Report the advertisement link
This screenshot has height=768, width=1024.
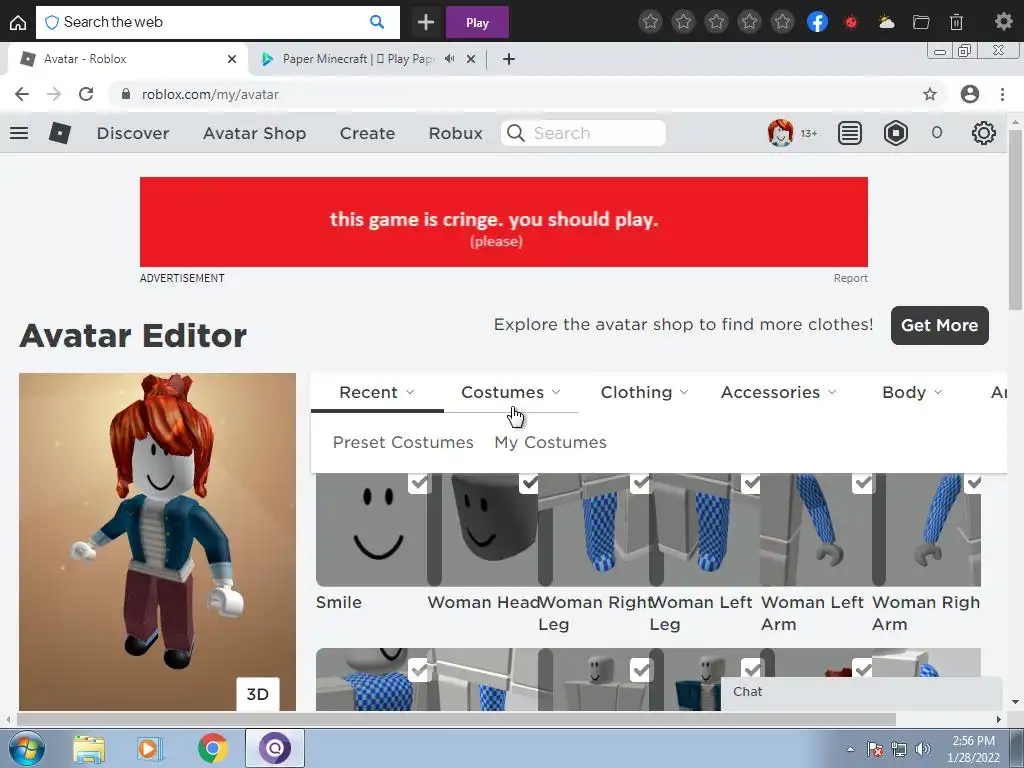(850, 278)
